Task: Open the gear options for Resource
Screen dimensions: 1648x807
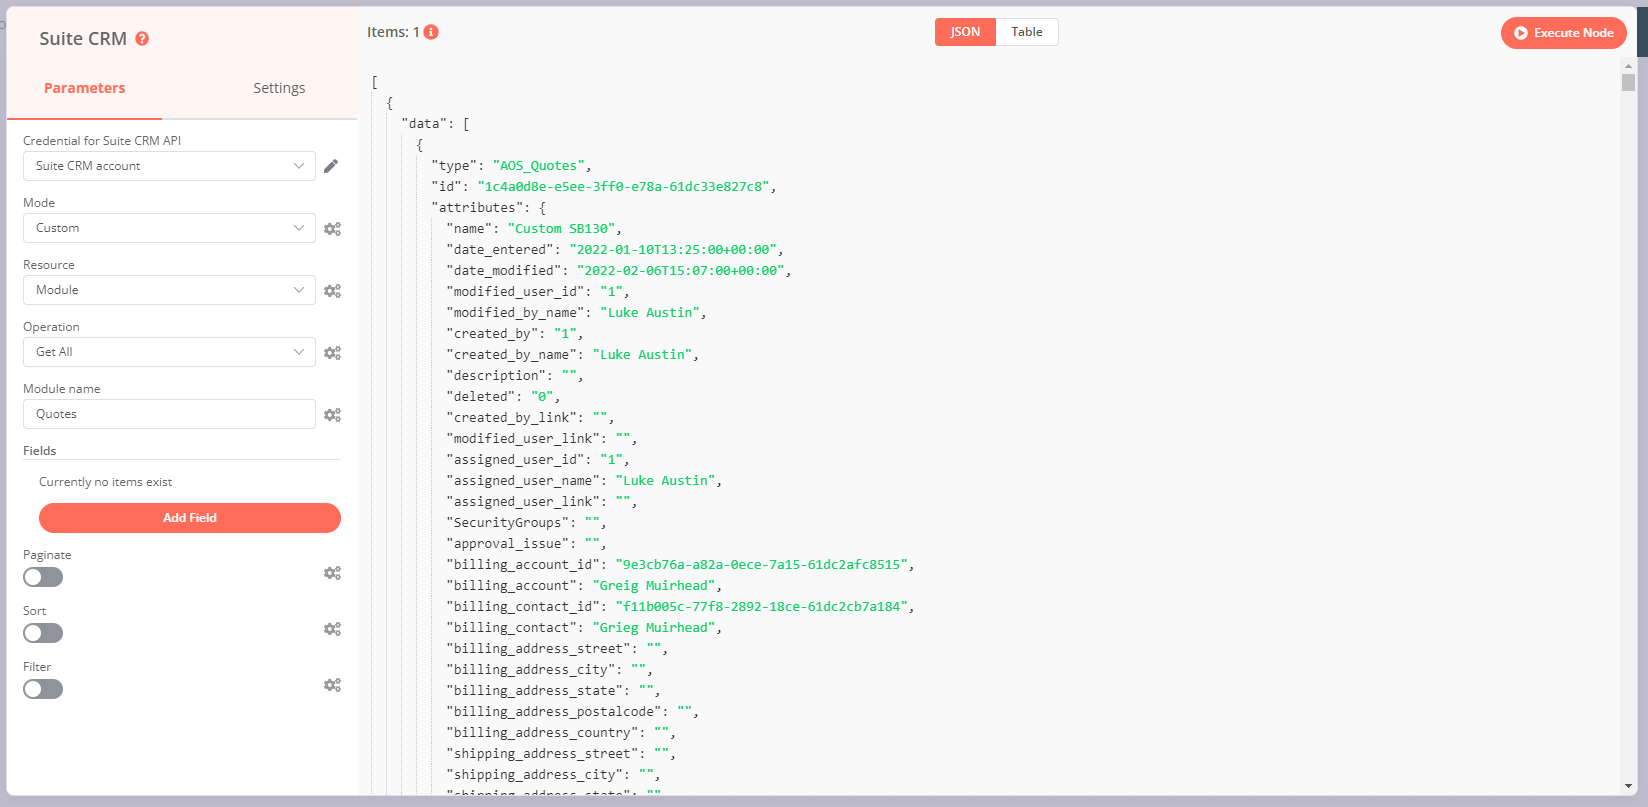Action: point(332,291)
